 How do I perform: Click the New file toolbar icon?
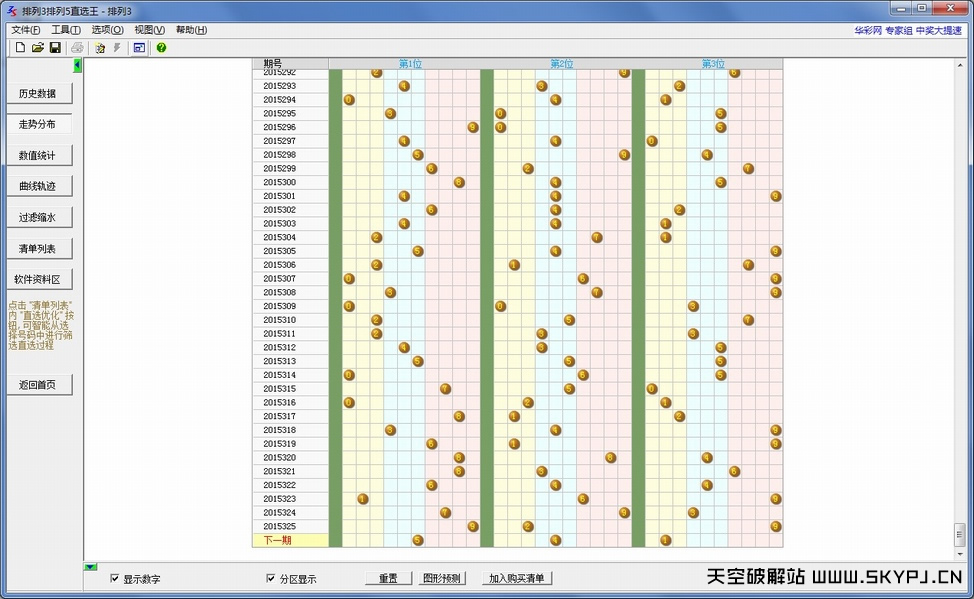pos(20,47)
